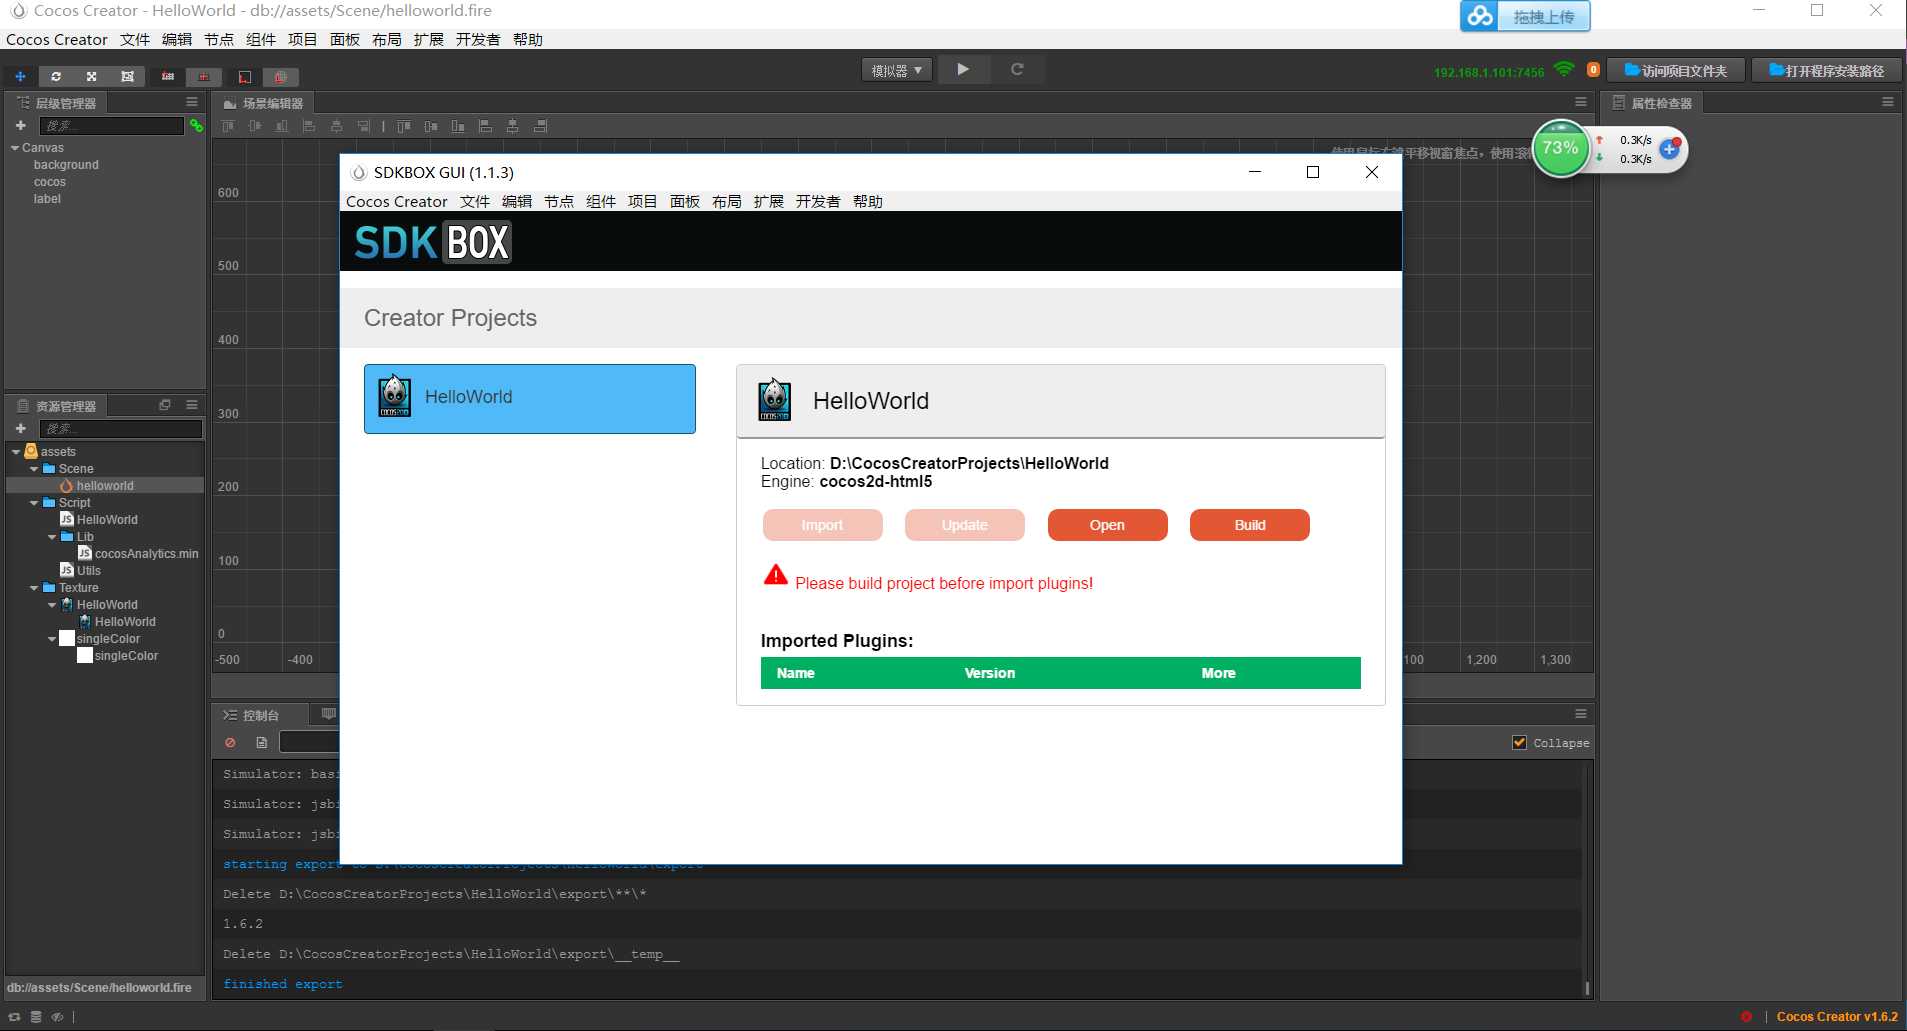
Task: Select the rect transform tool
Action: pyautogui.click(x=127, y=76)
